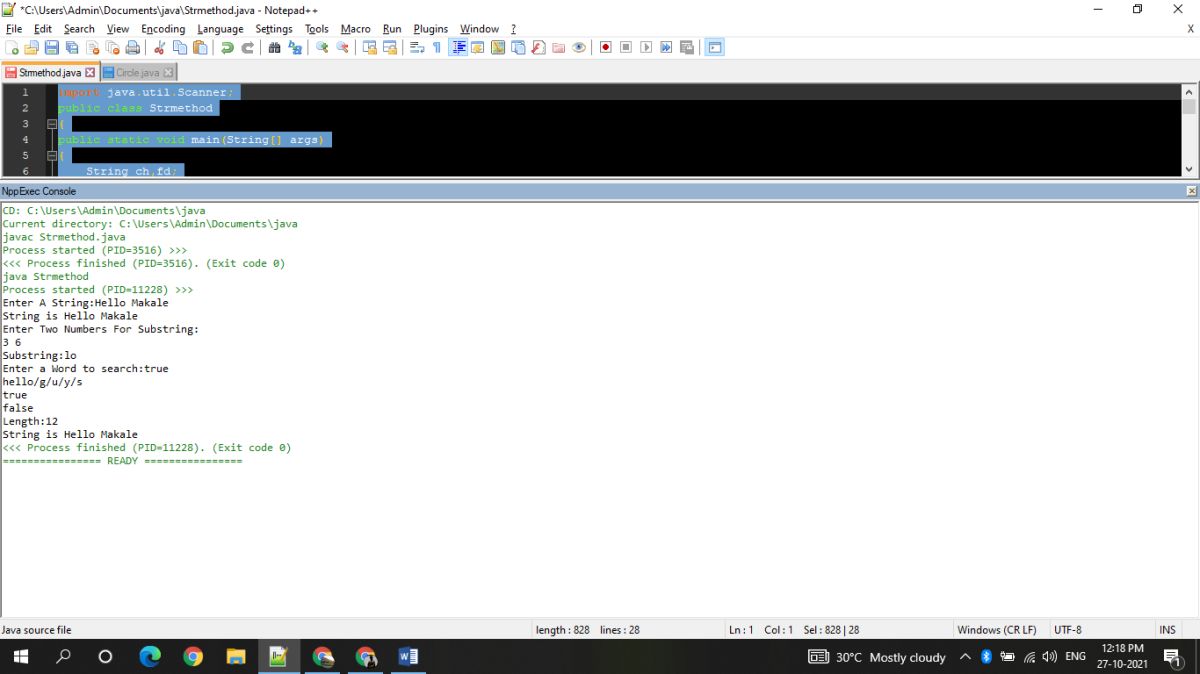Click 'Java source file' in the status bar
This screenshot has height=674, width=1200.
coord(37,630)
